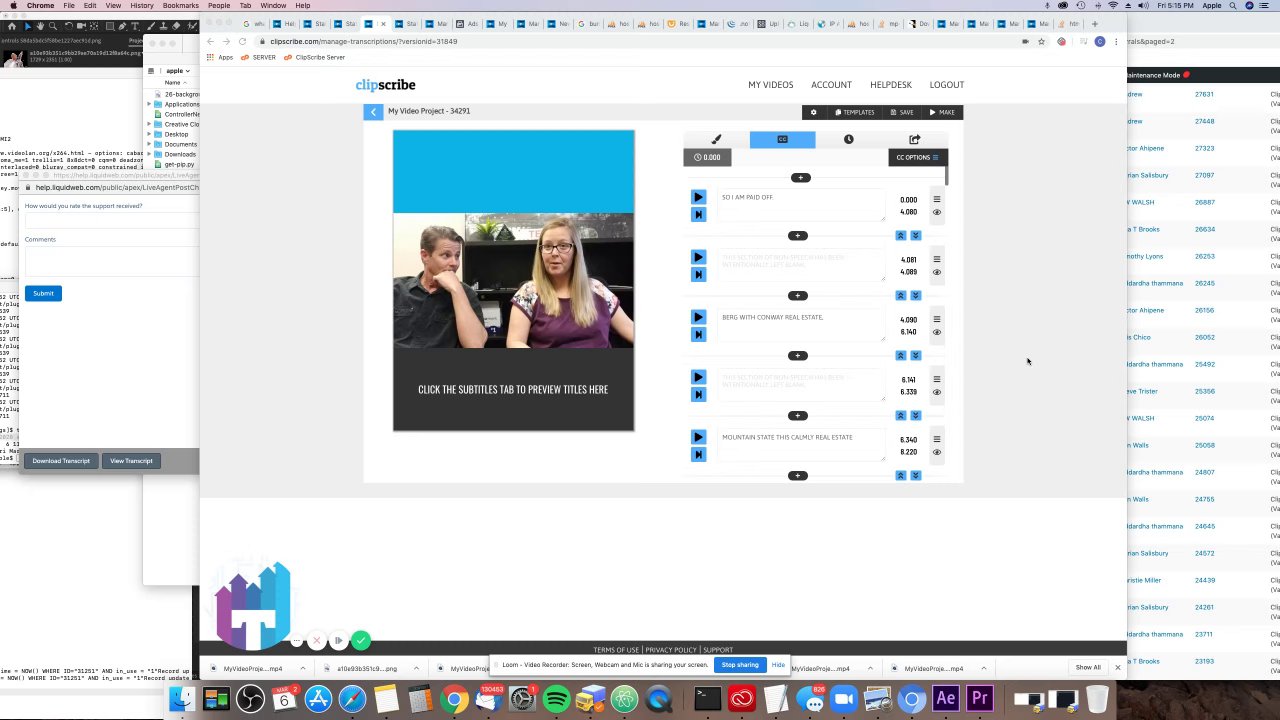Toggle visibility of 'MOUNTAIN STATE' caption
Screen dimensions: 1280x720
click(937, 452)
